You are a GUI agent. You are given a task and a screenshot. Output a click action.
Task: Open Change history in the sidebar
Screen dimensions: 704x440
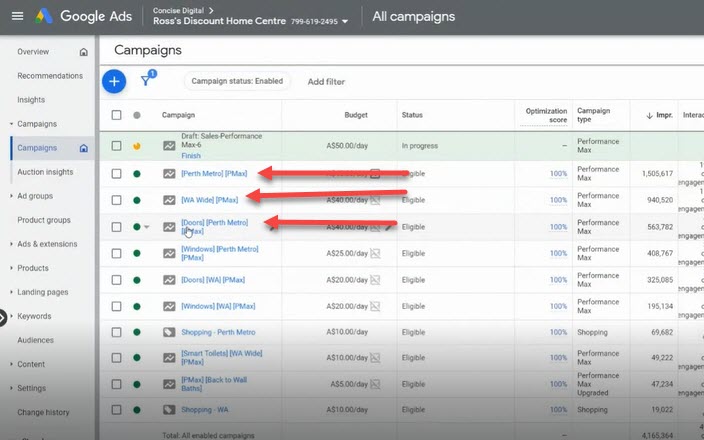(43, 412)
